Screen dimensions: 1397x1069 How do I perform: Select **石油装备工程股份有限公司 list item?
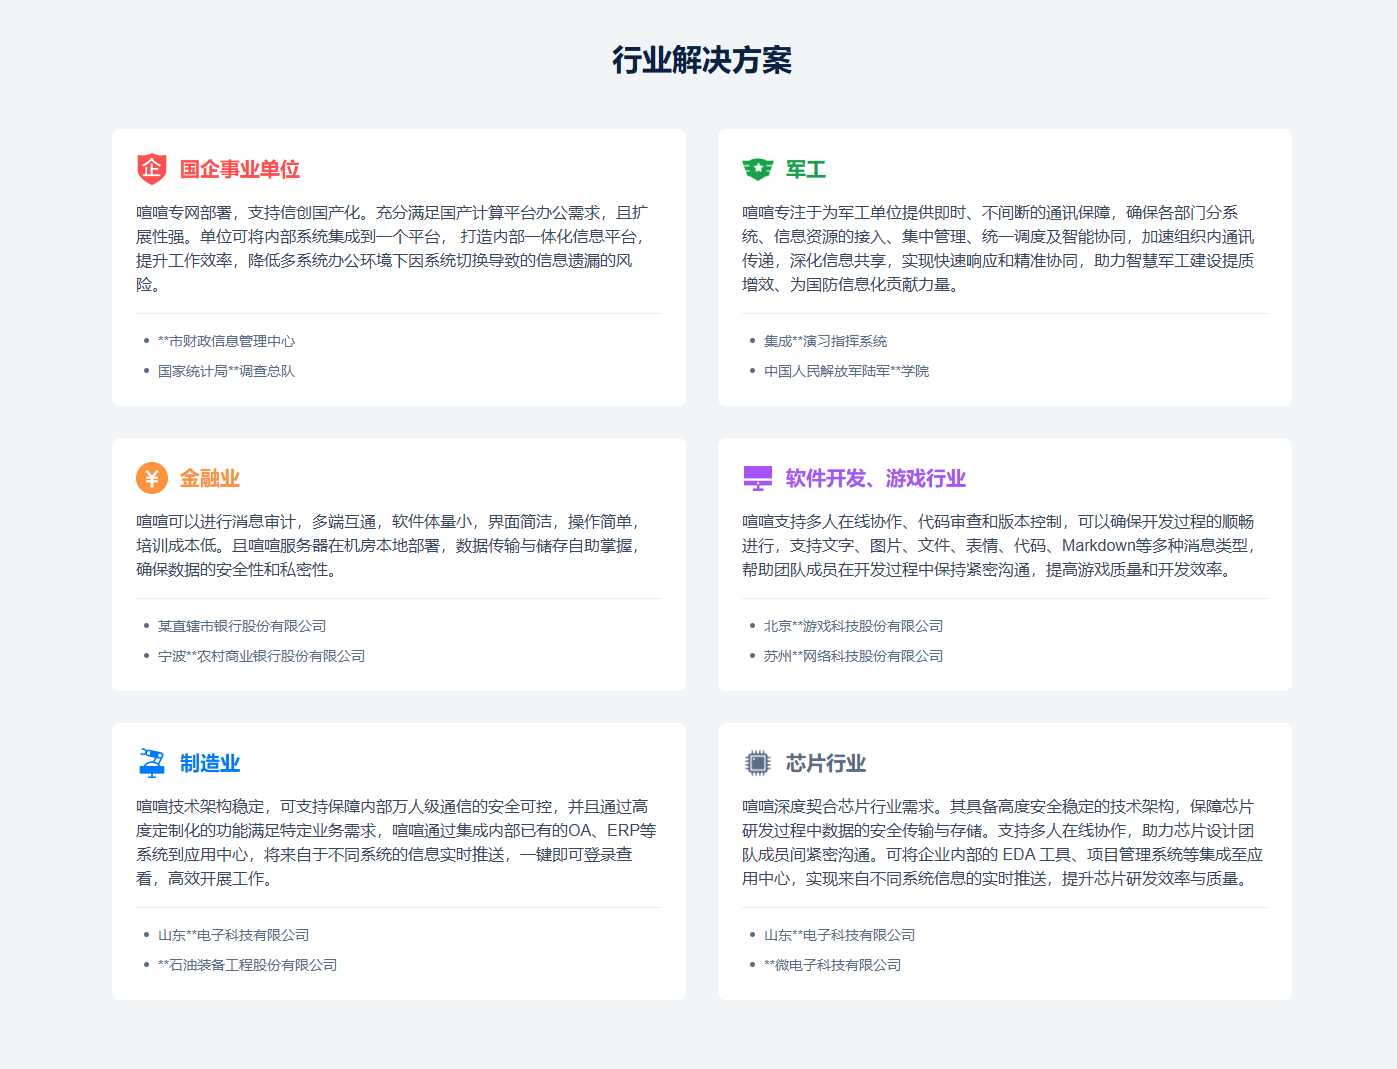pos(247,965)
